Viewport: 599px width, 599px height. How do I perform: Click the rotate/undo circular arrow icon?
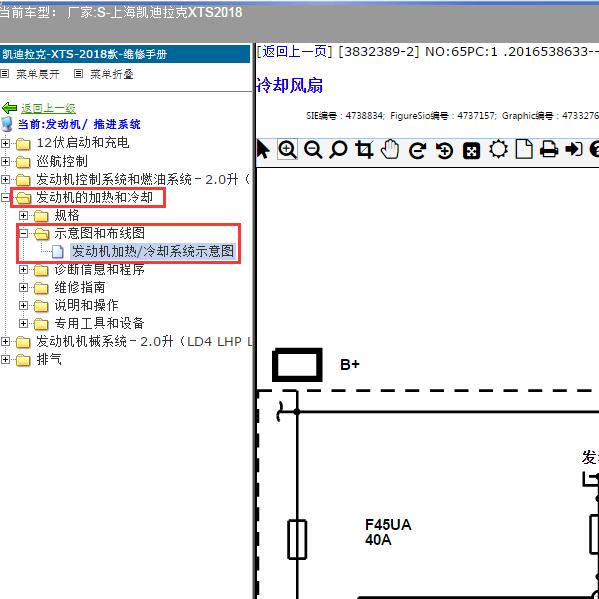point(417,150)
